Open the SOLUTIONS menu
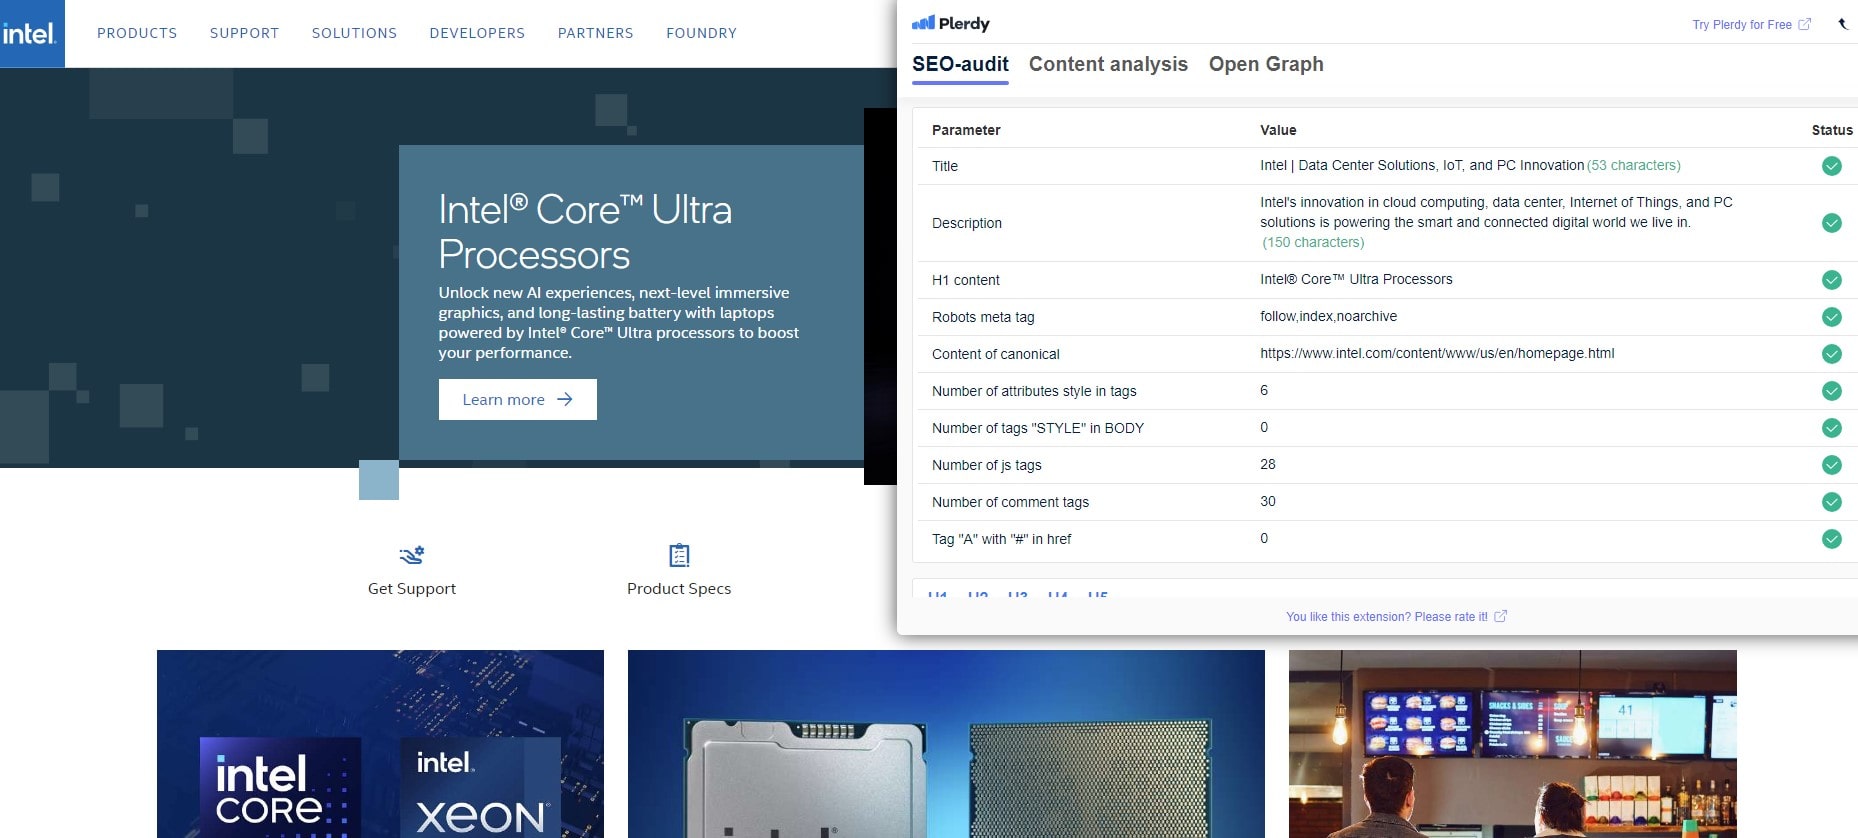Image resolution: width=1858 pixels, height=838 pixels. point(354,33)
